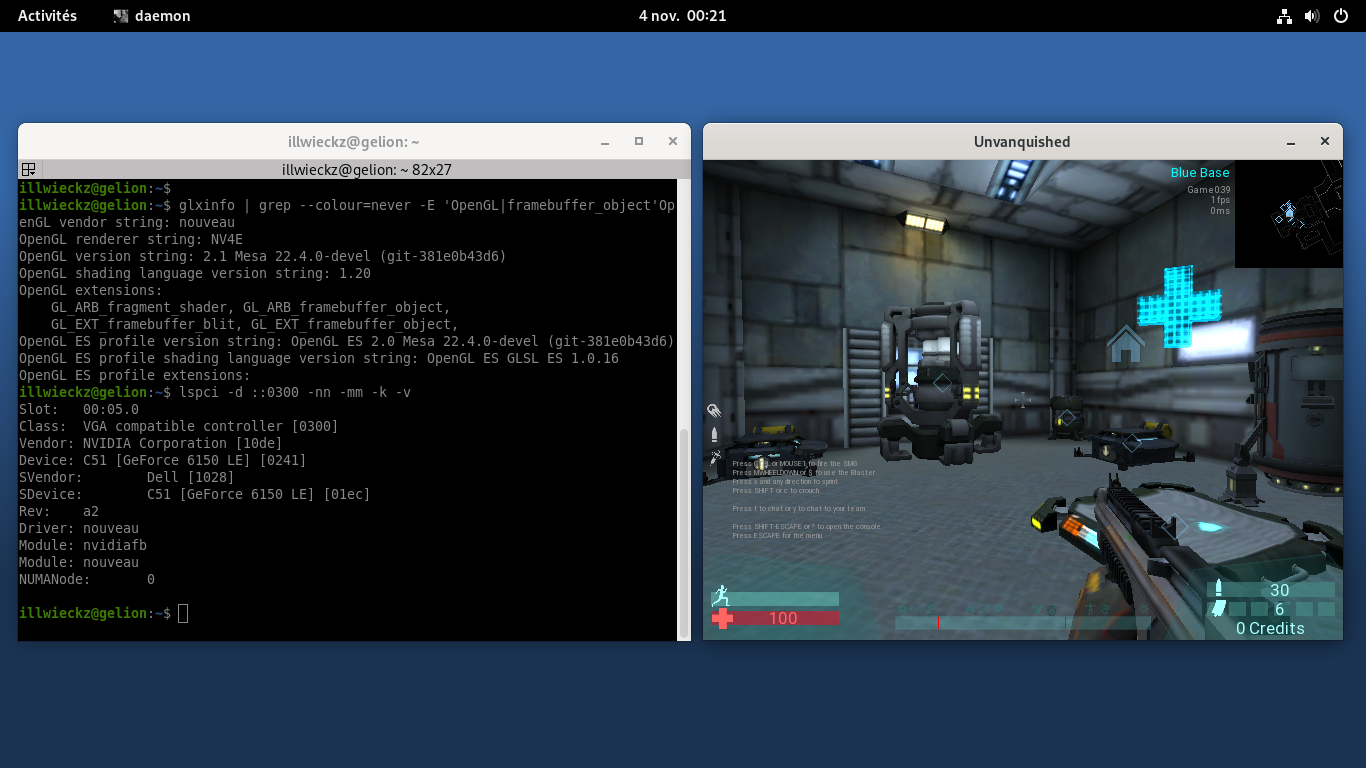Click the magazine icon beside clips 6
The image size is (1366, 768).
click(1218, 609)
